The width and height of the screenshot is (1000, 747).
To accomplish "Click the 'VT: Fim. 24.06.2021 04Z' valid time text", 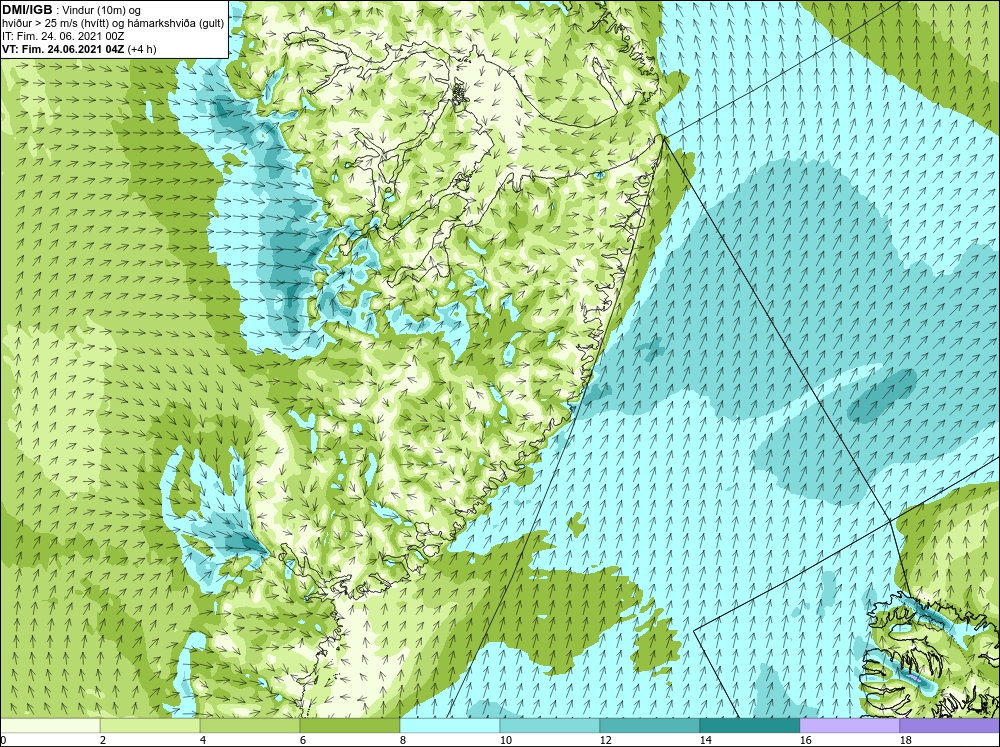I will [x=64, y=49].
